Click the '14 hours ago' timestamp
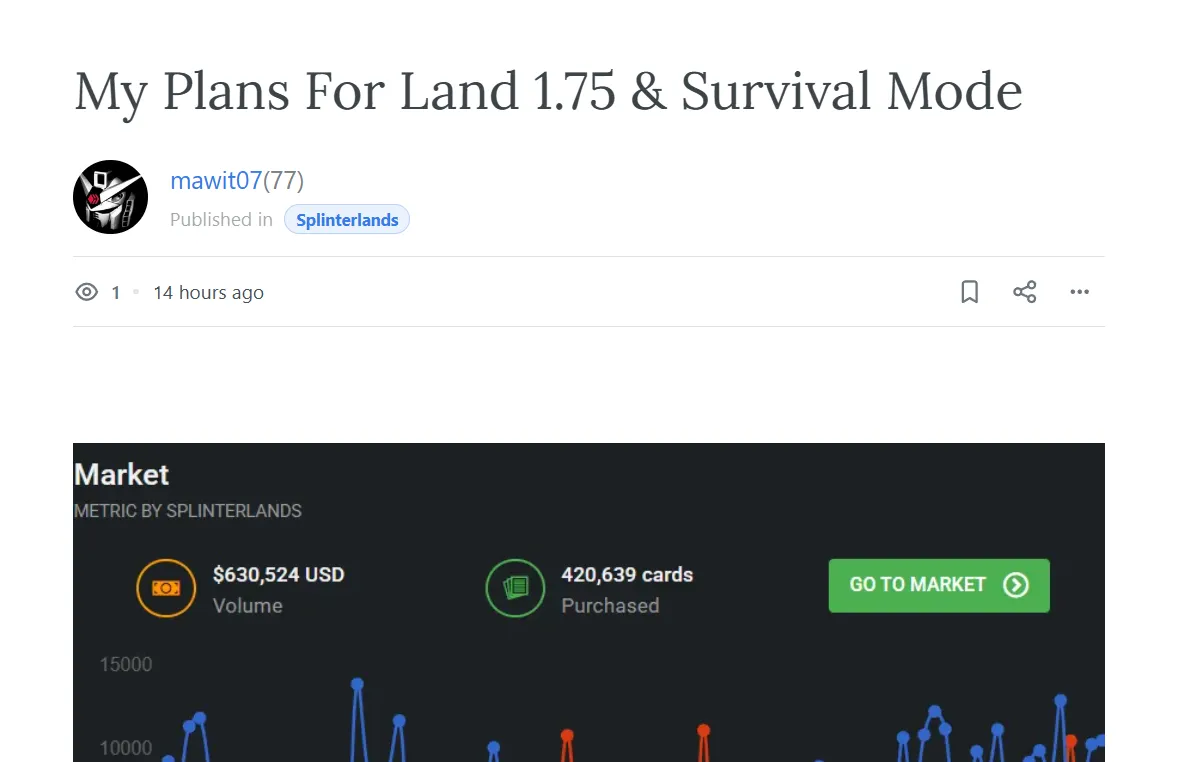Image resolution: width=1182 pixels, height=762 pixels. (209, 292)
